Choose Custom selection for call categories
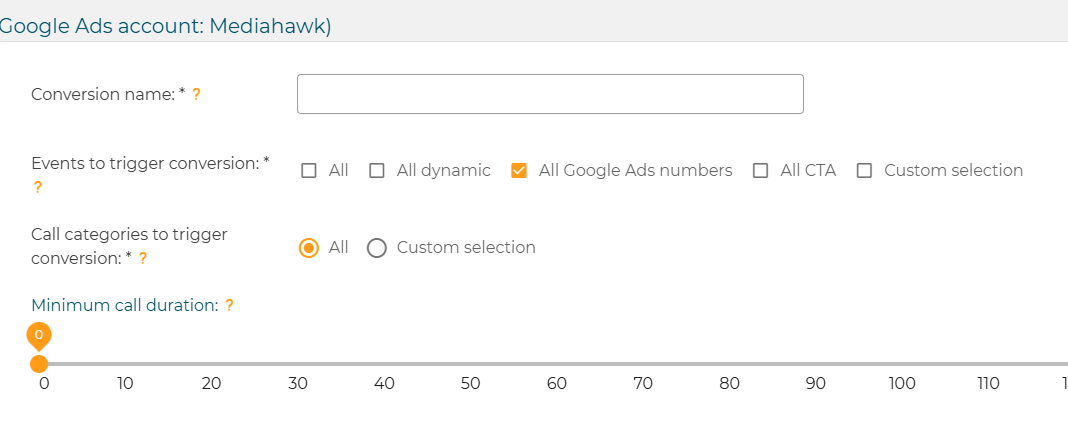This screenshot has height=433, width=1068. point(377,248)
